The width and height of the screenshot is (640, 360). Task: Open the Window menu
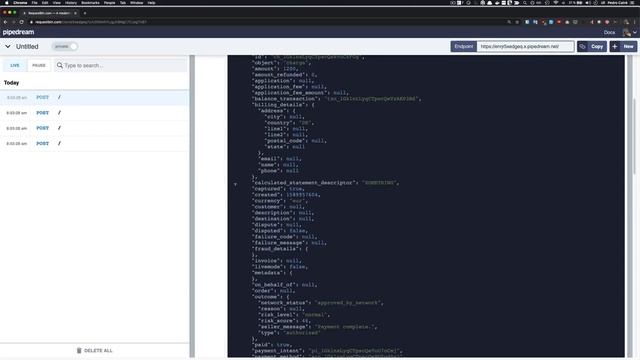[136, 2]
